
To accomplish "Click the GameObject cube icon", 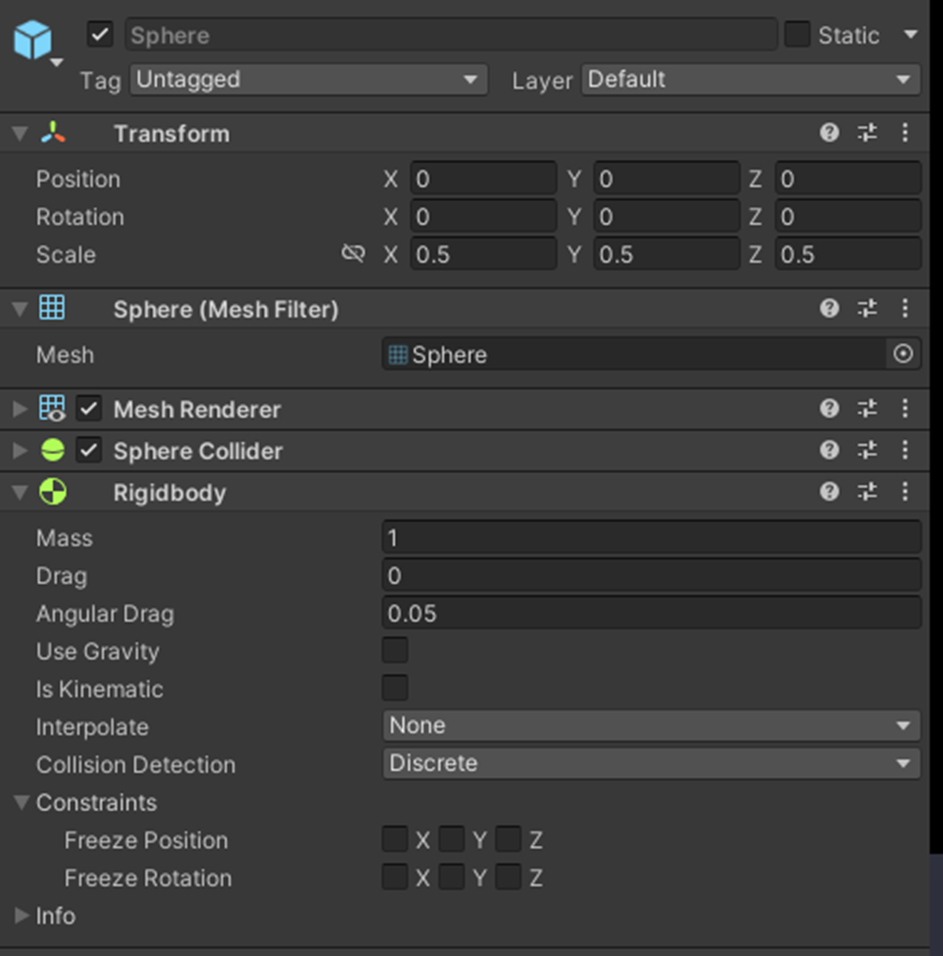I will tap(33, 40).
